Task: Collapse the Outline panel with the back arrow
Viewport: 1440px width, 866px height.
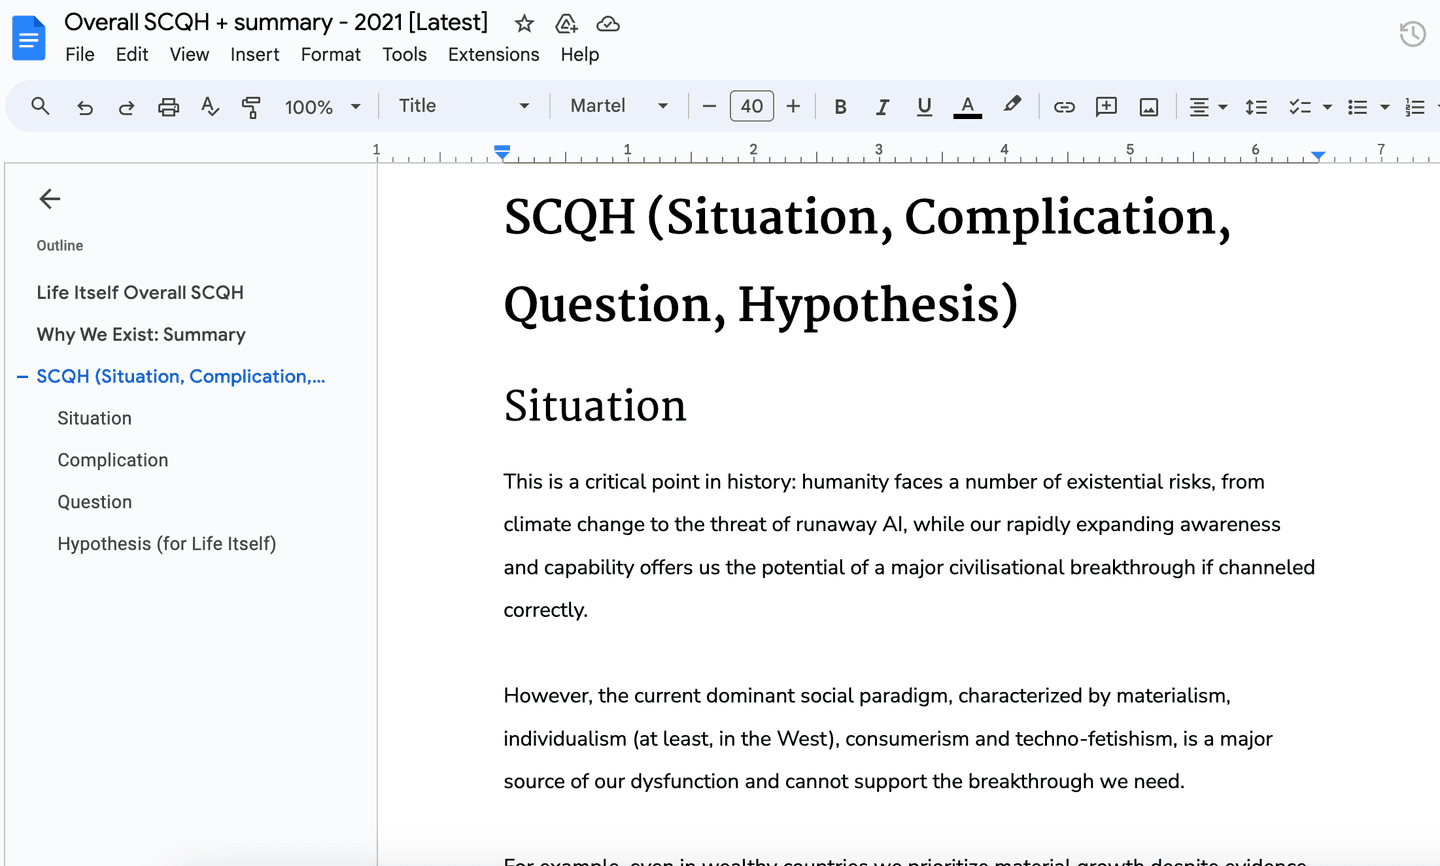Action: (x=49, y=198)
